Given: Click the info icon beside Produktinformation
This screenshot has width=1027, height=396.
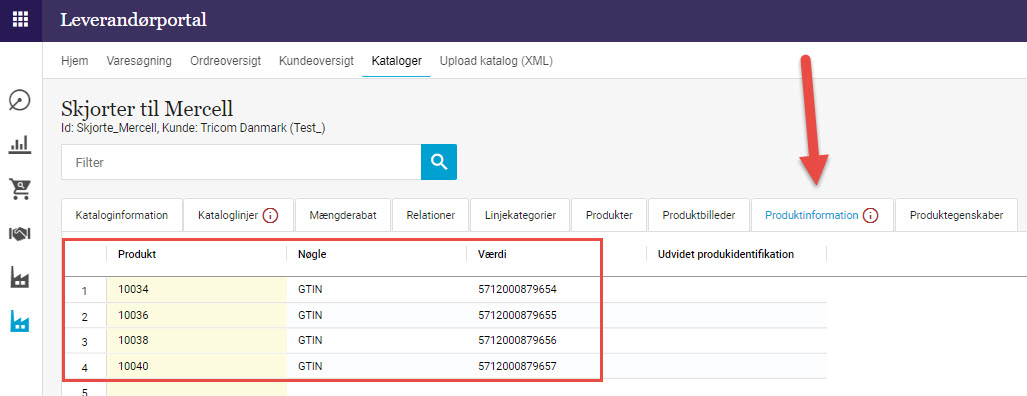Looking at the screenshot, I should pos(870,215).
